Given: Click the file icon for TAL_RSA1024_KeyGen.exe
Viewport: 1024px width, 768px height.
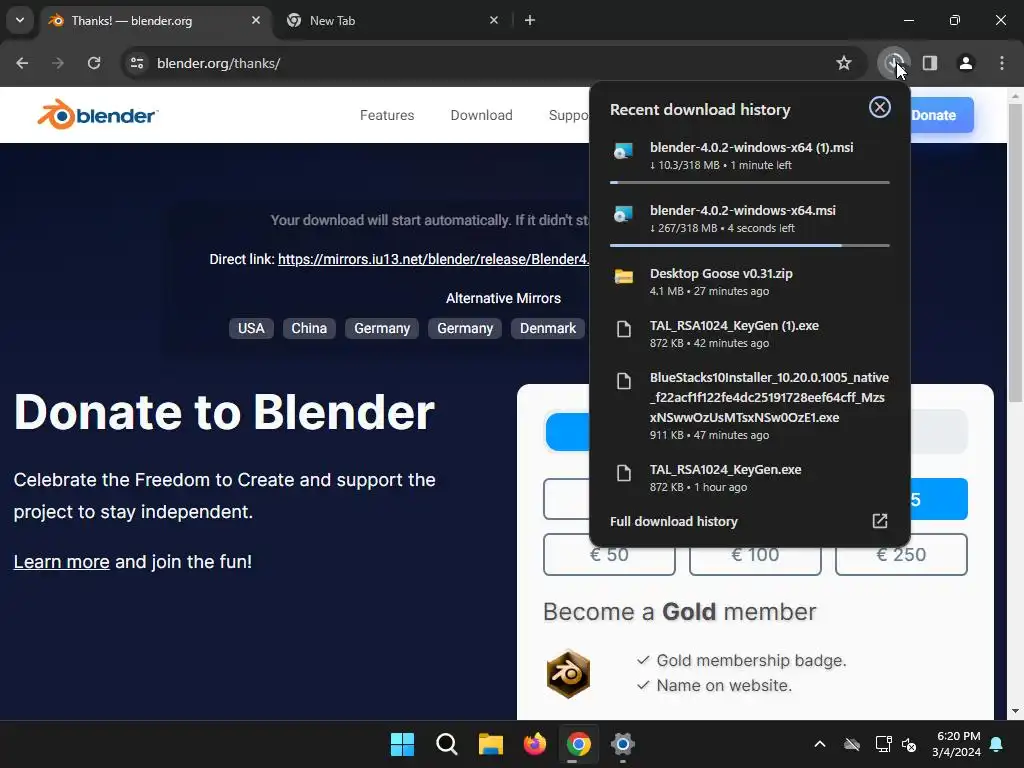Looking at the screenshot, I should [x=624, y=473].
